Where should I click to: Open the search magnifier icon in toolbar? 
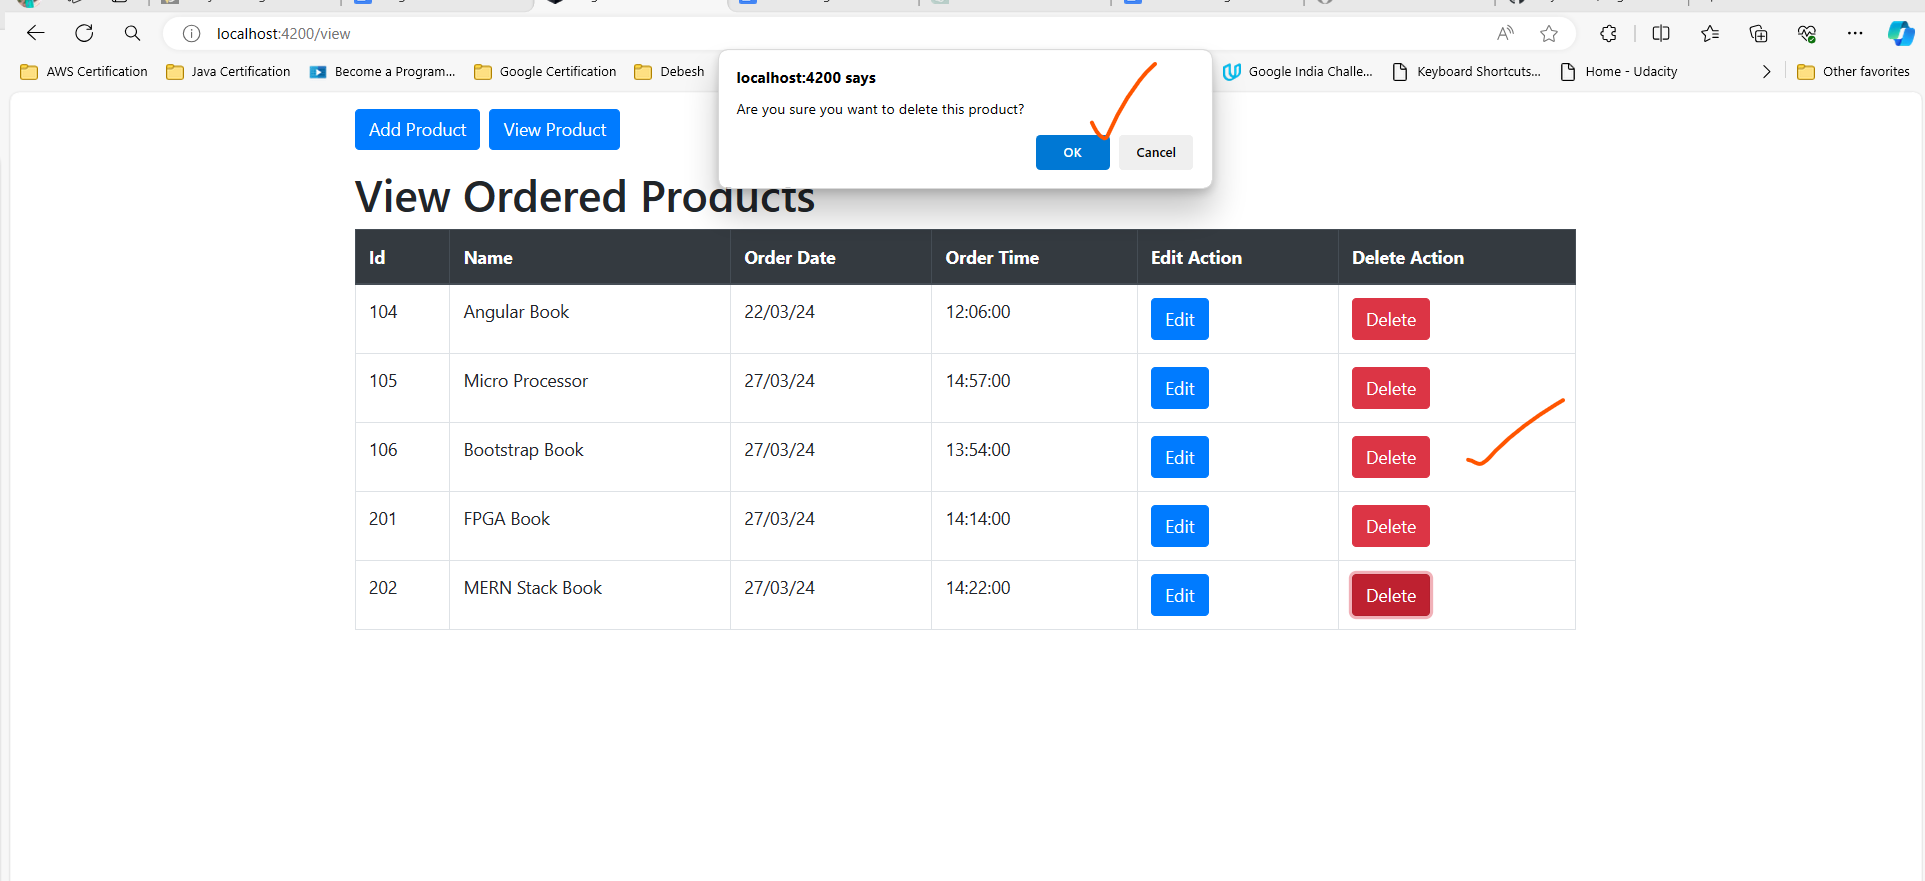132,33
